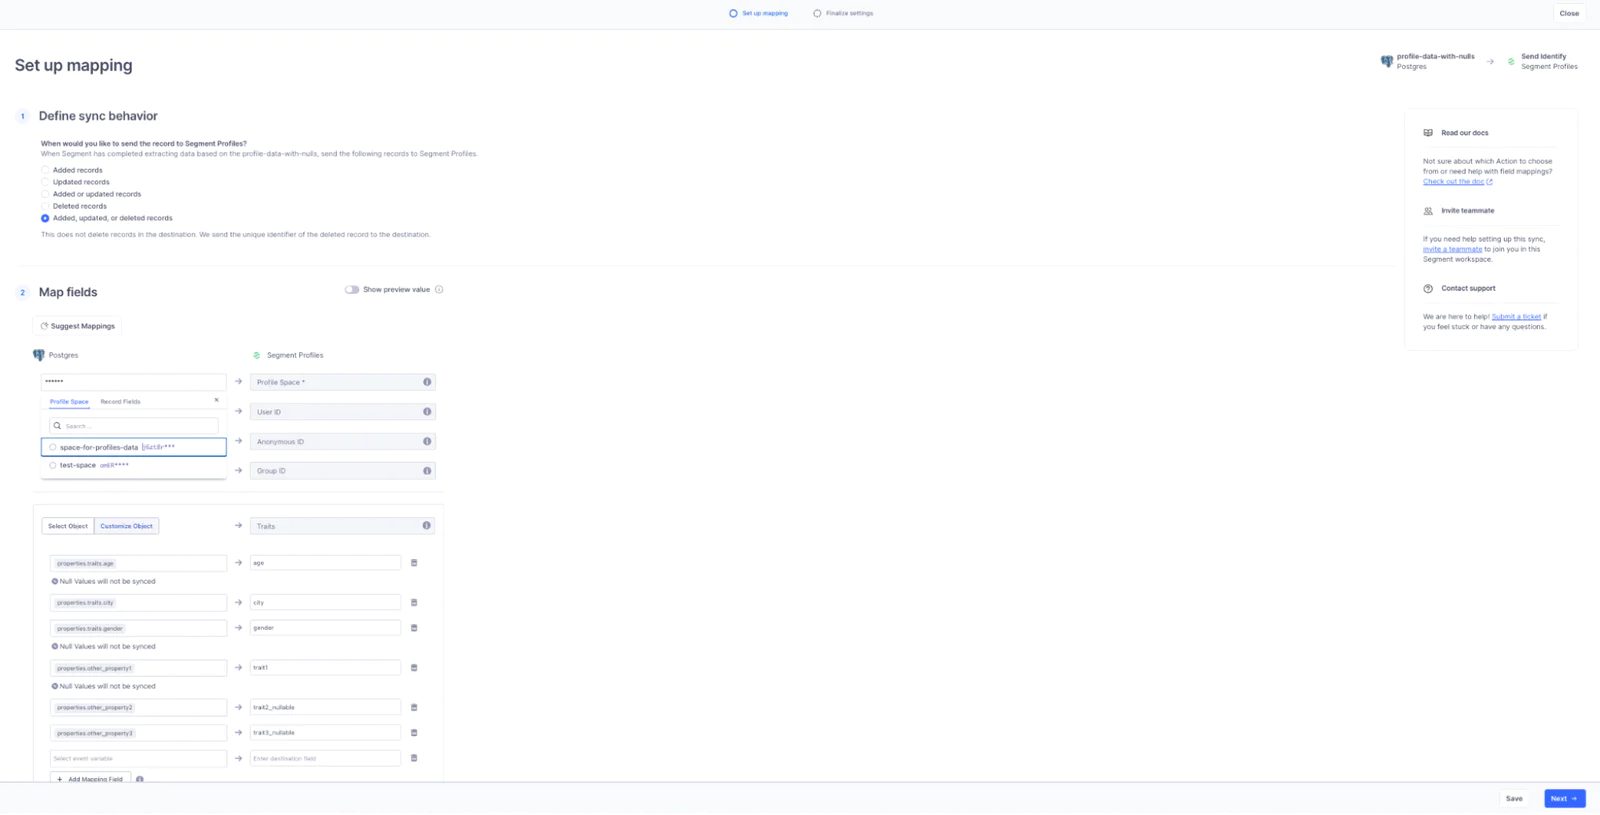Show info for the Group ID field

pyautogui.click(x=427, y=471)
